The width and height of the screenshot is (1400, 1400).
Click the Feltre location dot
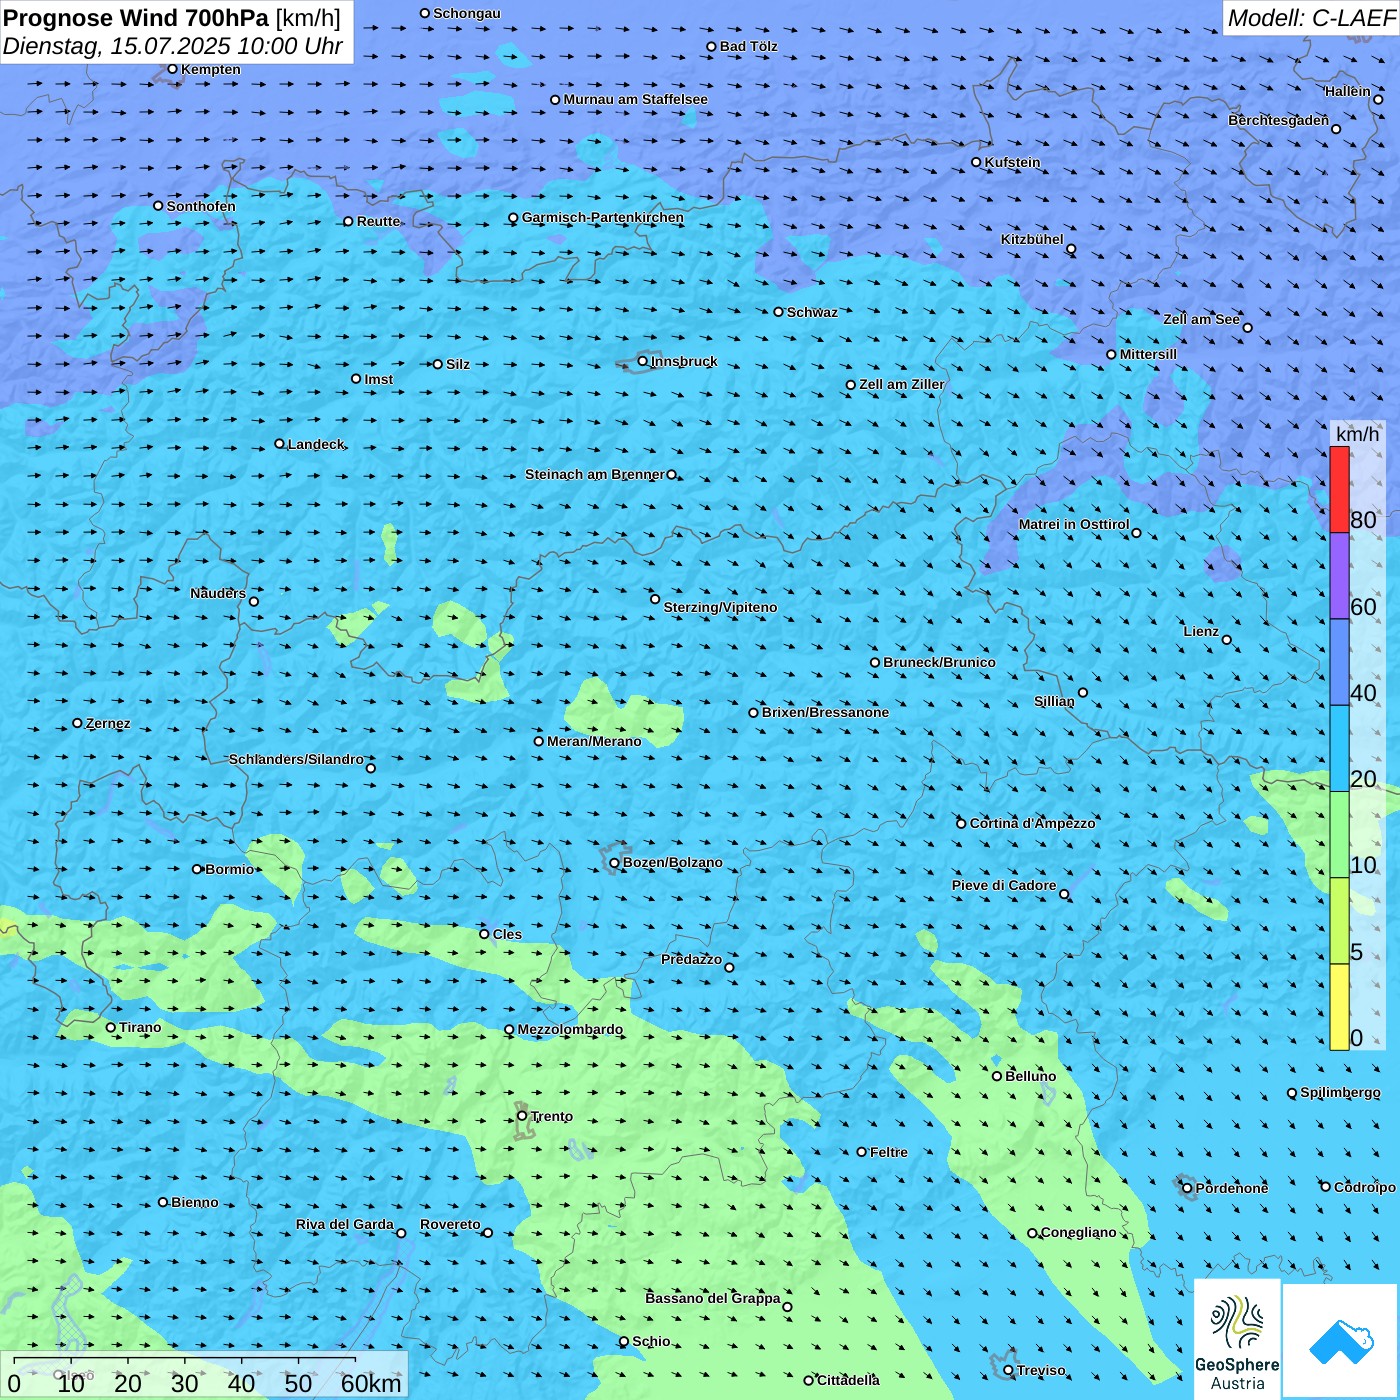862,1152
